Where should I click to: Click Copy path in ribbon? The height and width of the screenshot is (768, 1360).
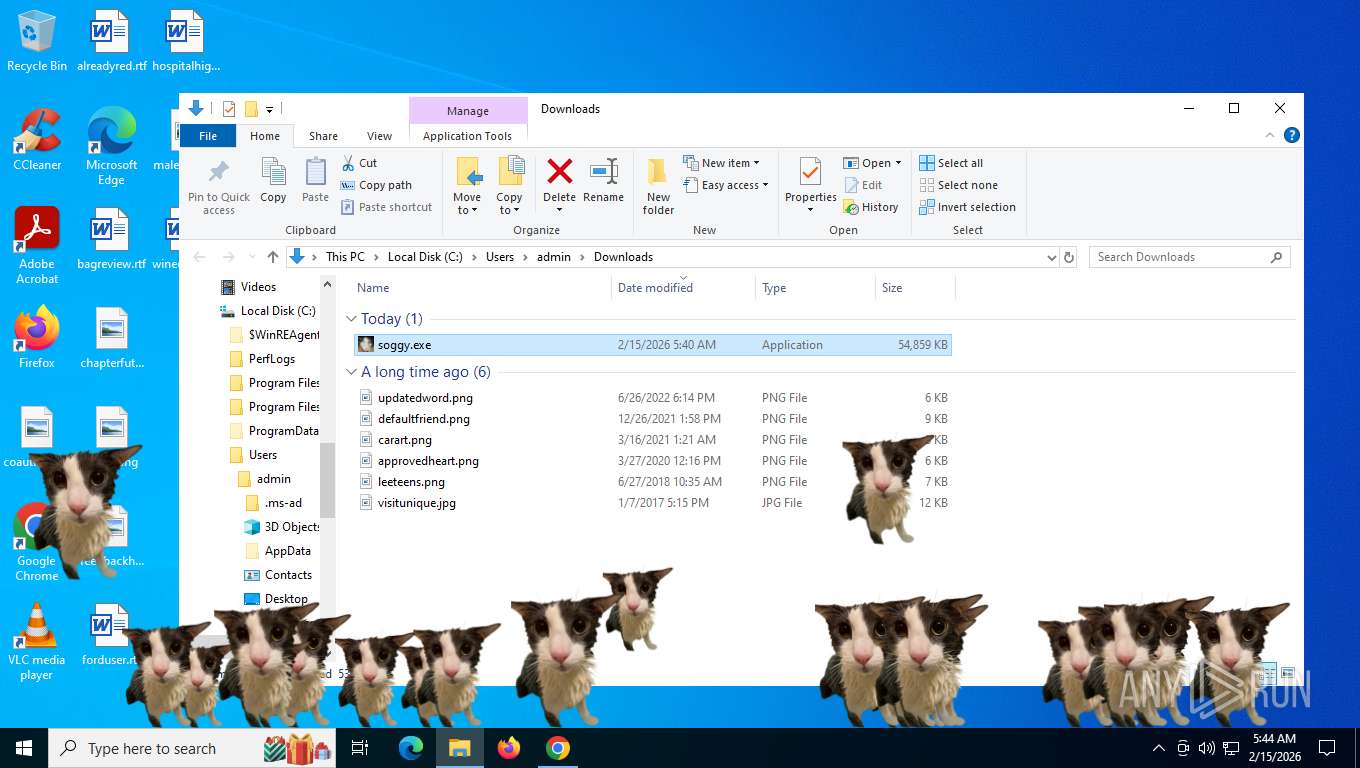point(376,185)
